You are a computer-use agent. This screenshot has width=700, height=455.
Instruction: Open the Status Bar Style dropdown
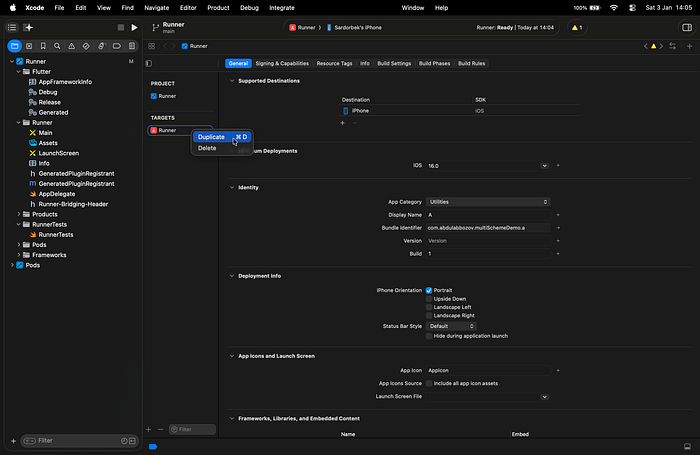pos(451,326)
